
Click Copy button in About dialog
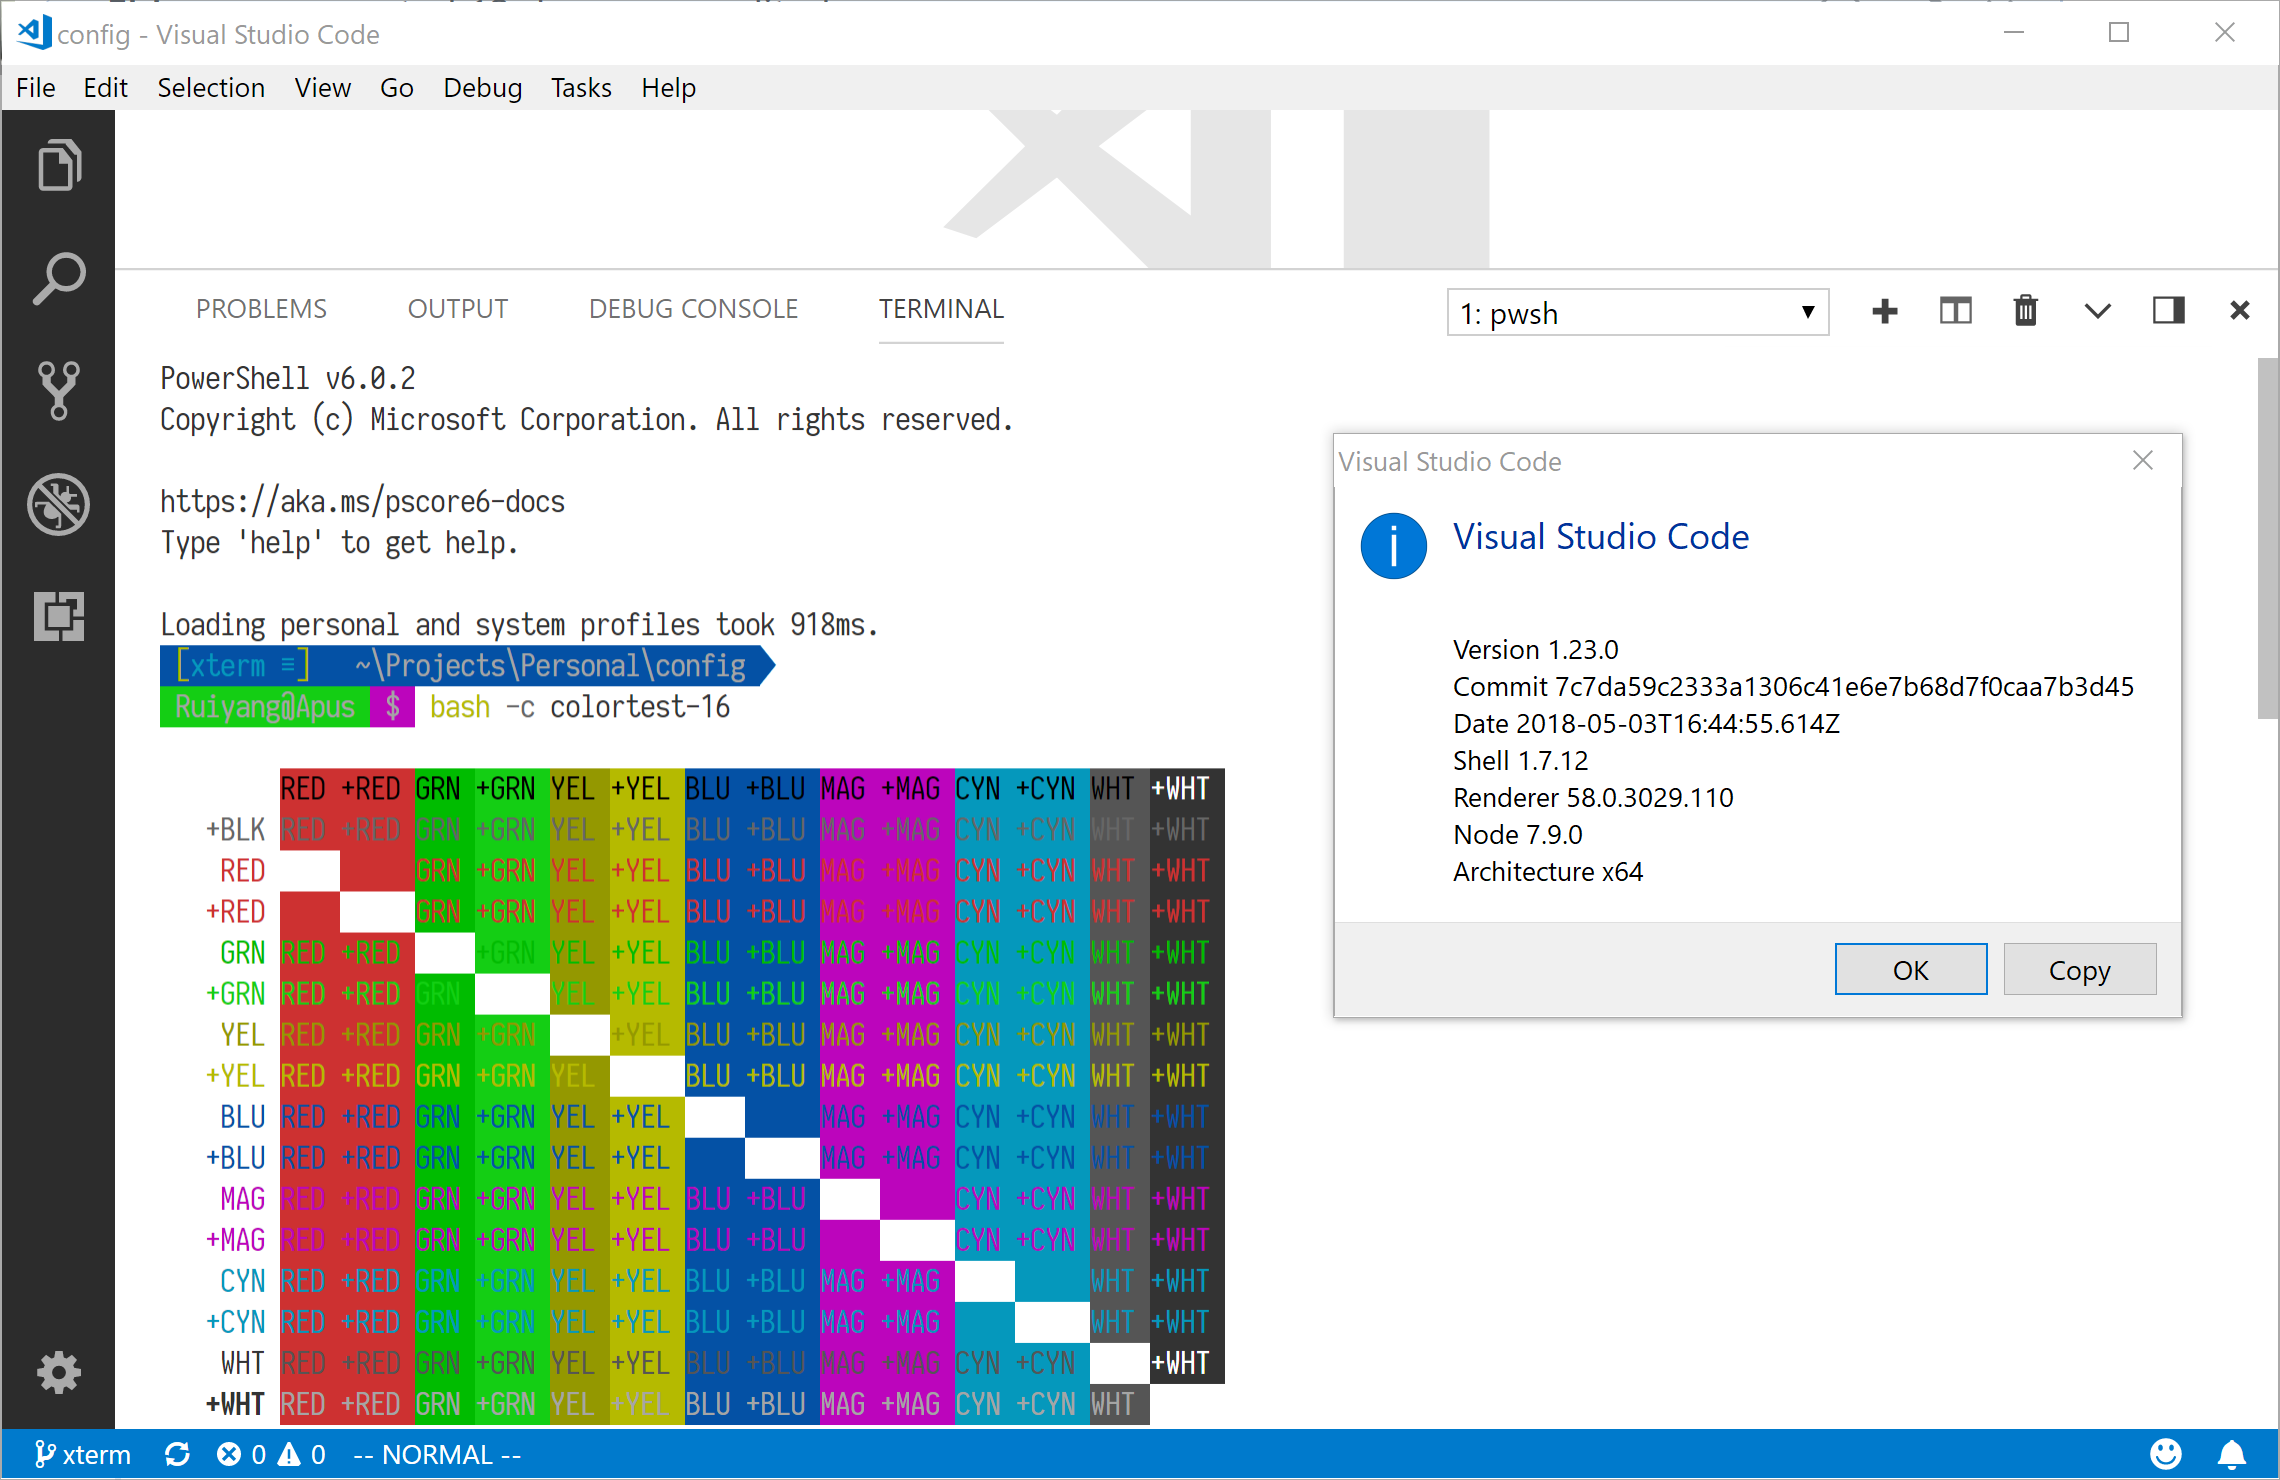point(2079,969)
